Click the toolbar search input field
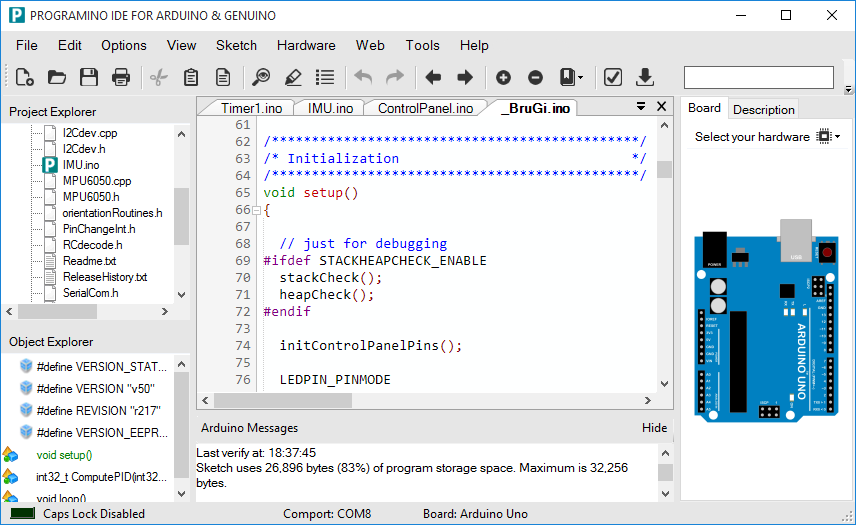 coord(759,77)
